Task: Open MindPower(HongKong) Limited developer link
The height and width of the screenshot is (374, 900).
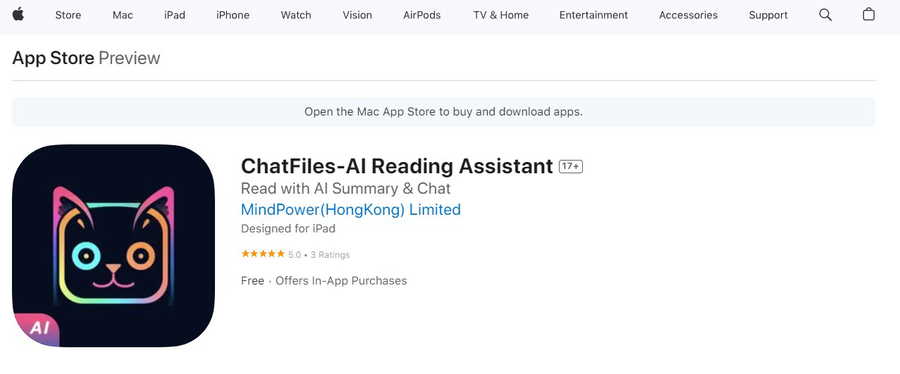Action: [351, 210]
